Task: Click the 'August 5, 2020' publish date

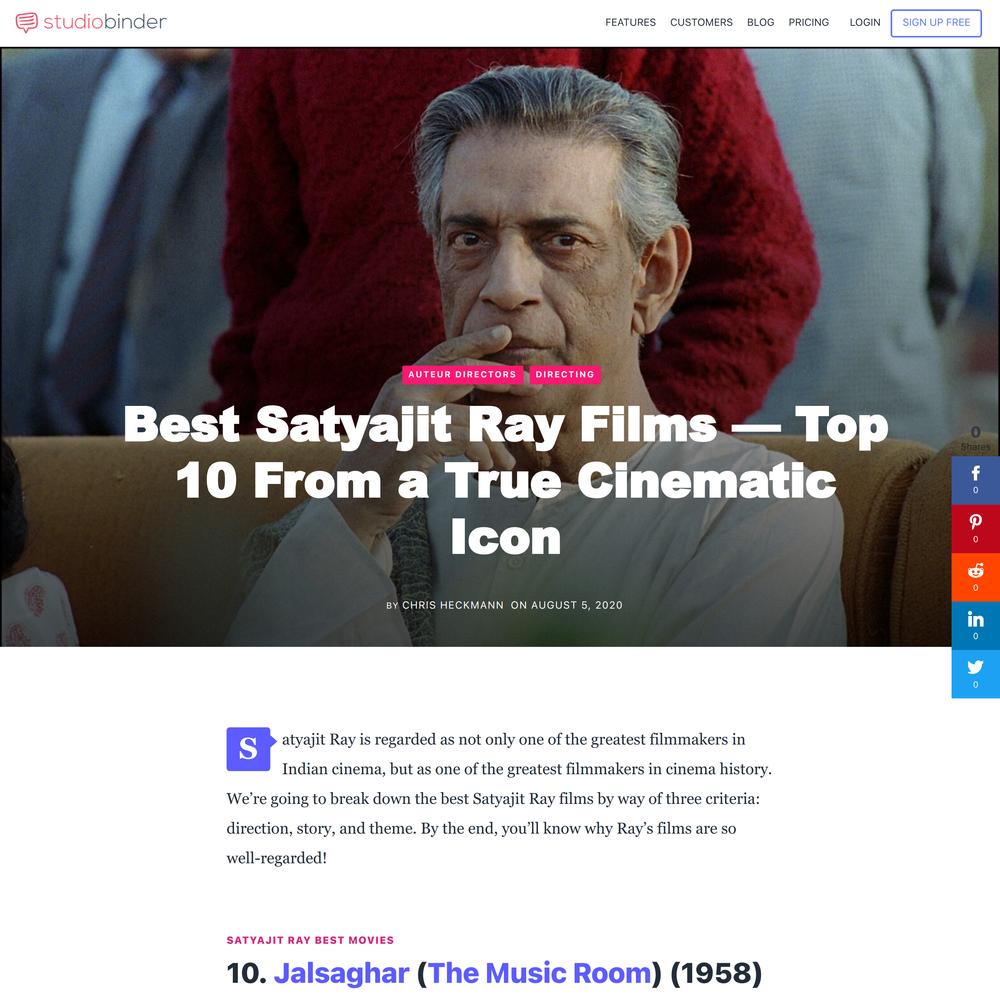Action: 577,605
